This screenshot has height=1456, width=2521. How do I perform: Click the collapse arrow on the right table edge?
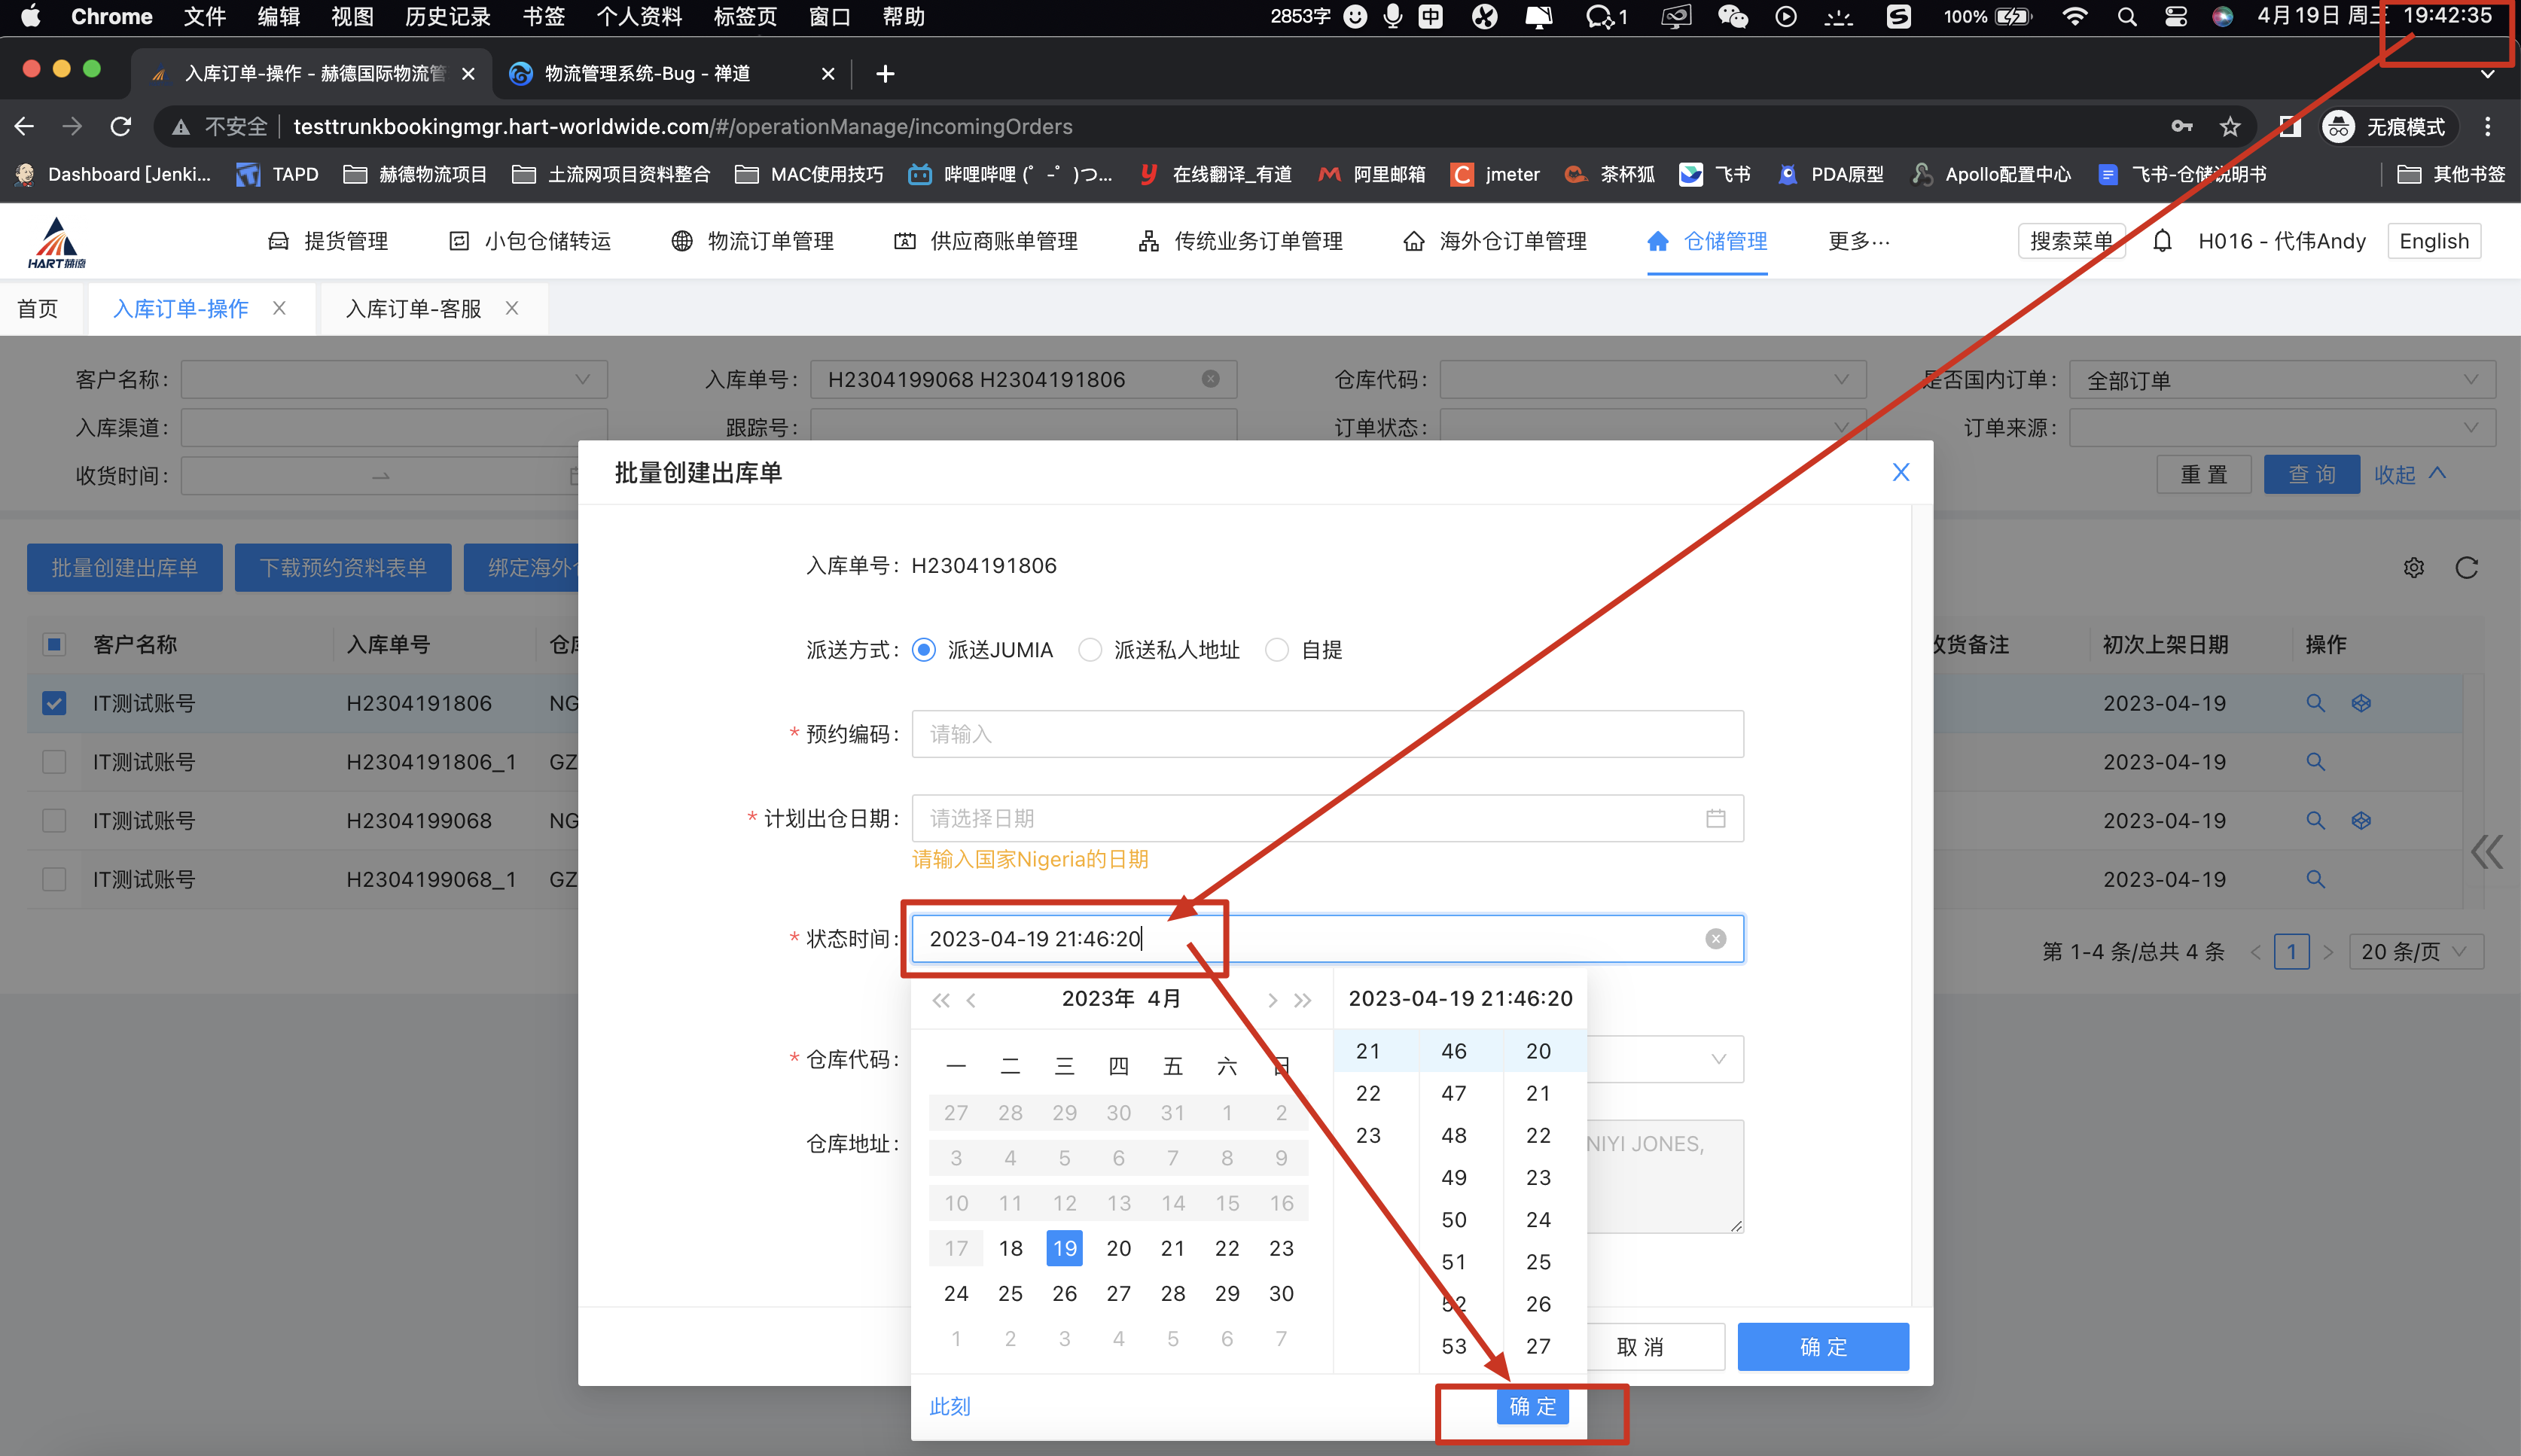pos(2486,852)
